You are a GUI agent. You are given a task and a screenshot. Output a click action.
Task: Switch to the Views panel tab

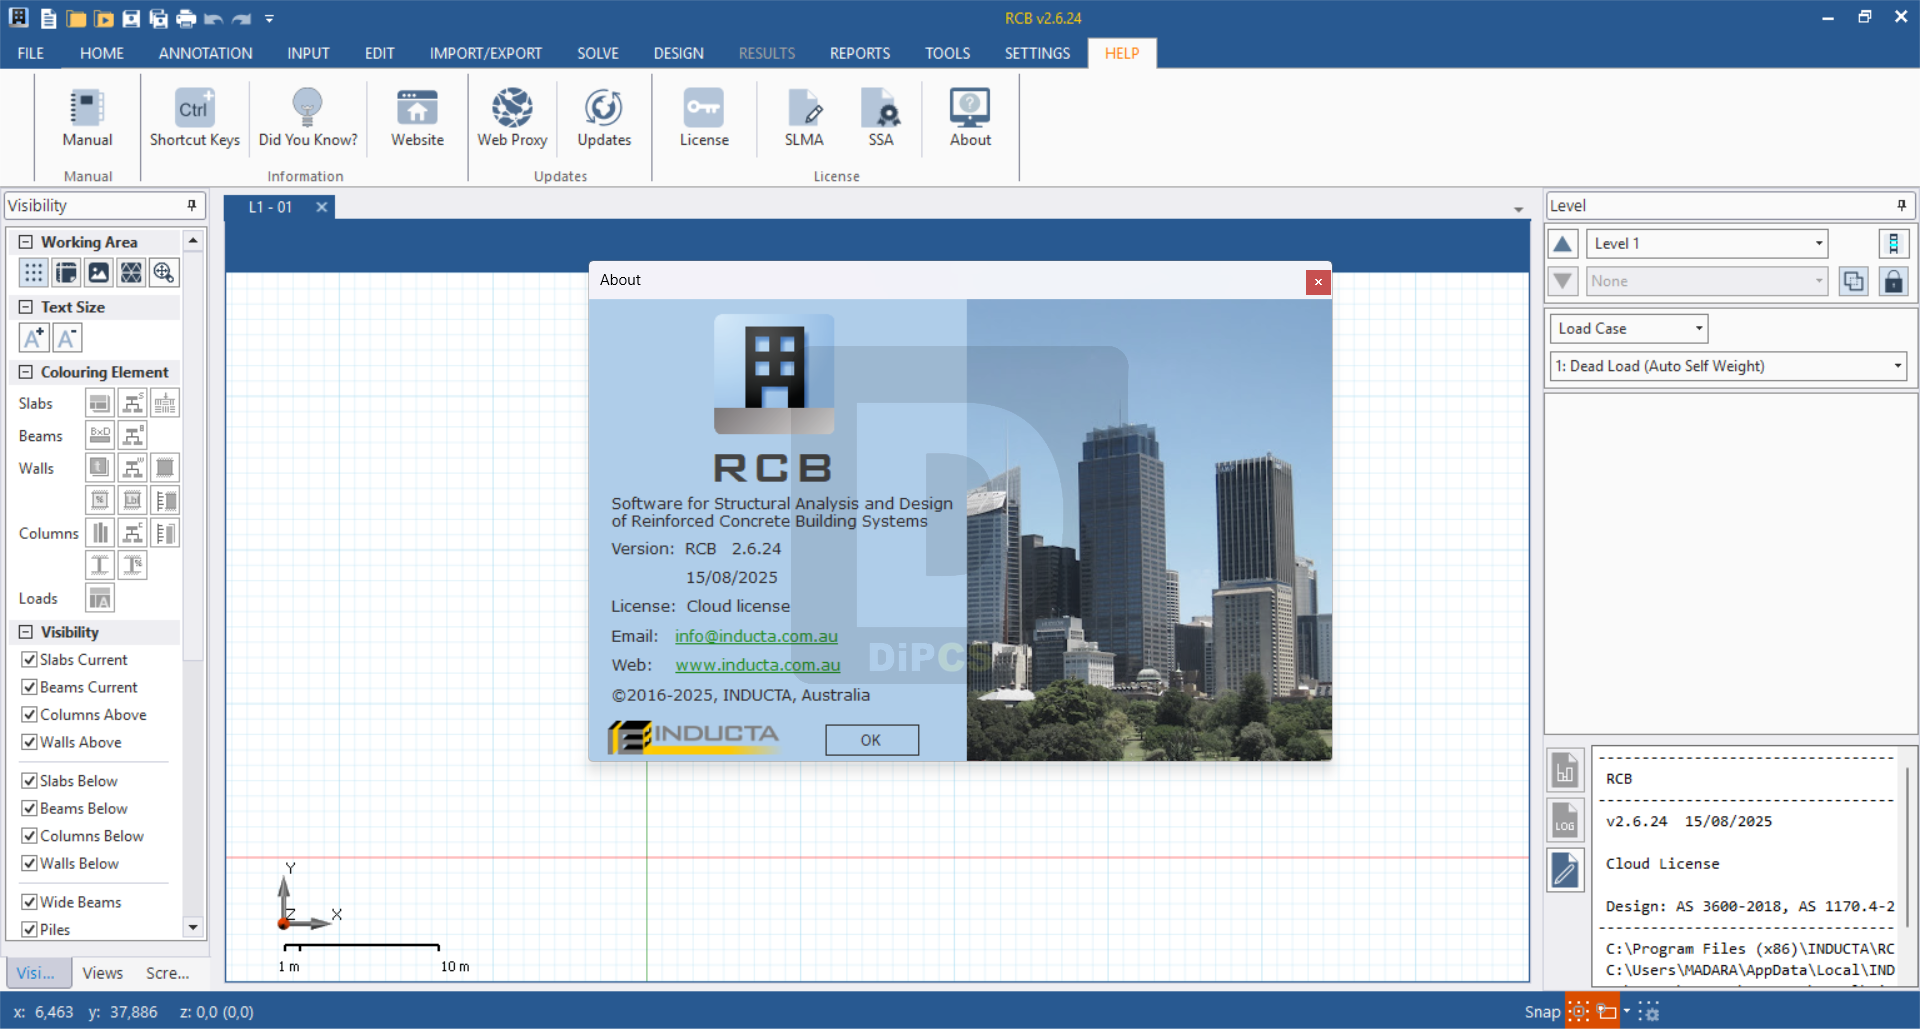tap(103, 973)
